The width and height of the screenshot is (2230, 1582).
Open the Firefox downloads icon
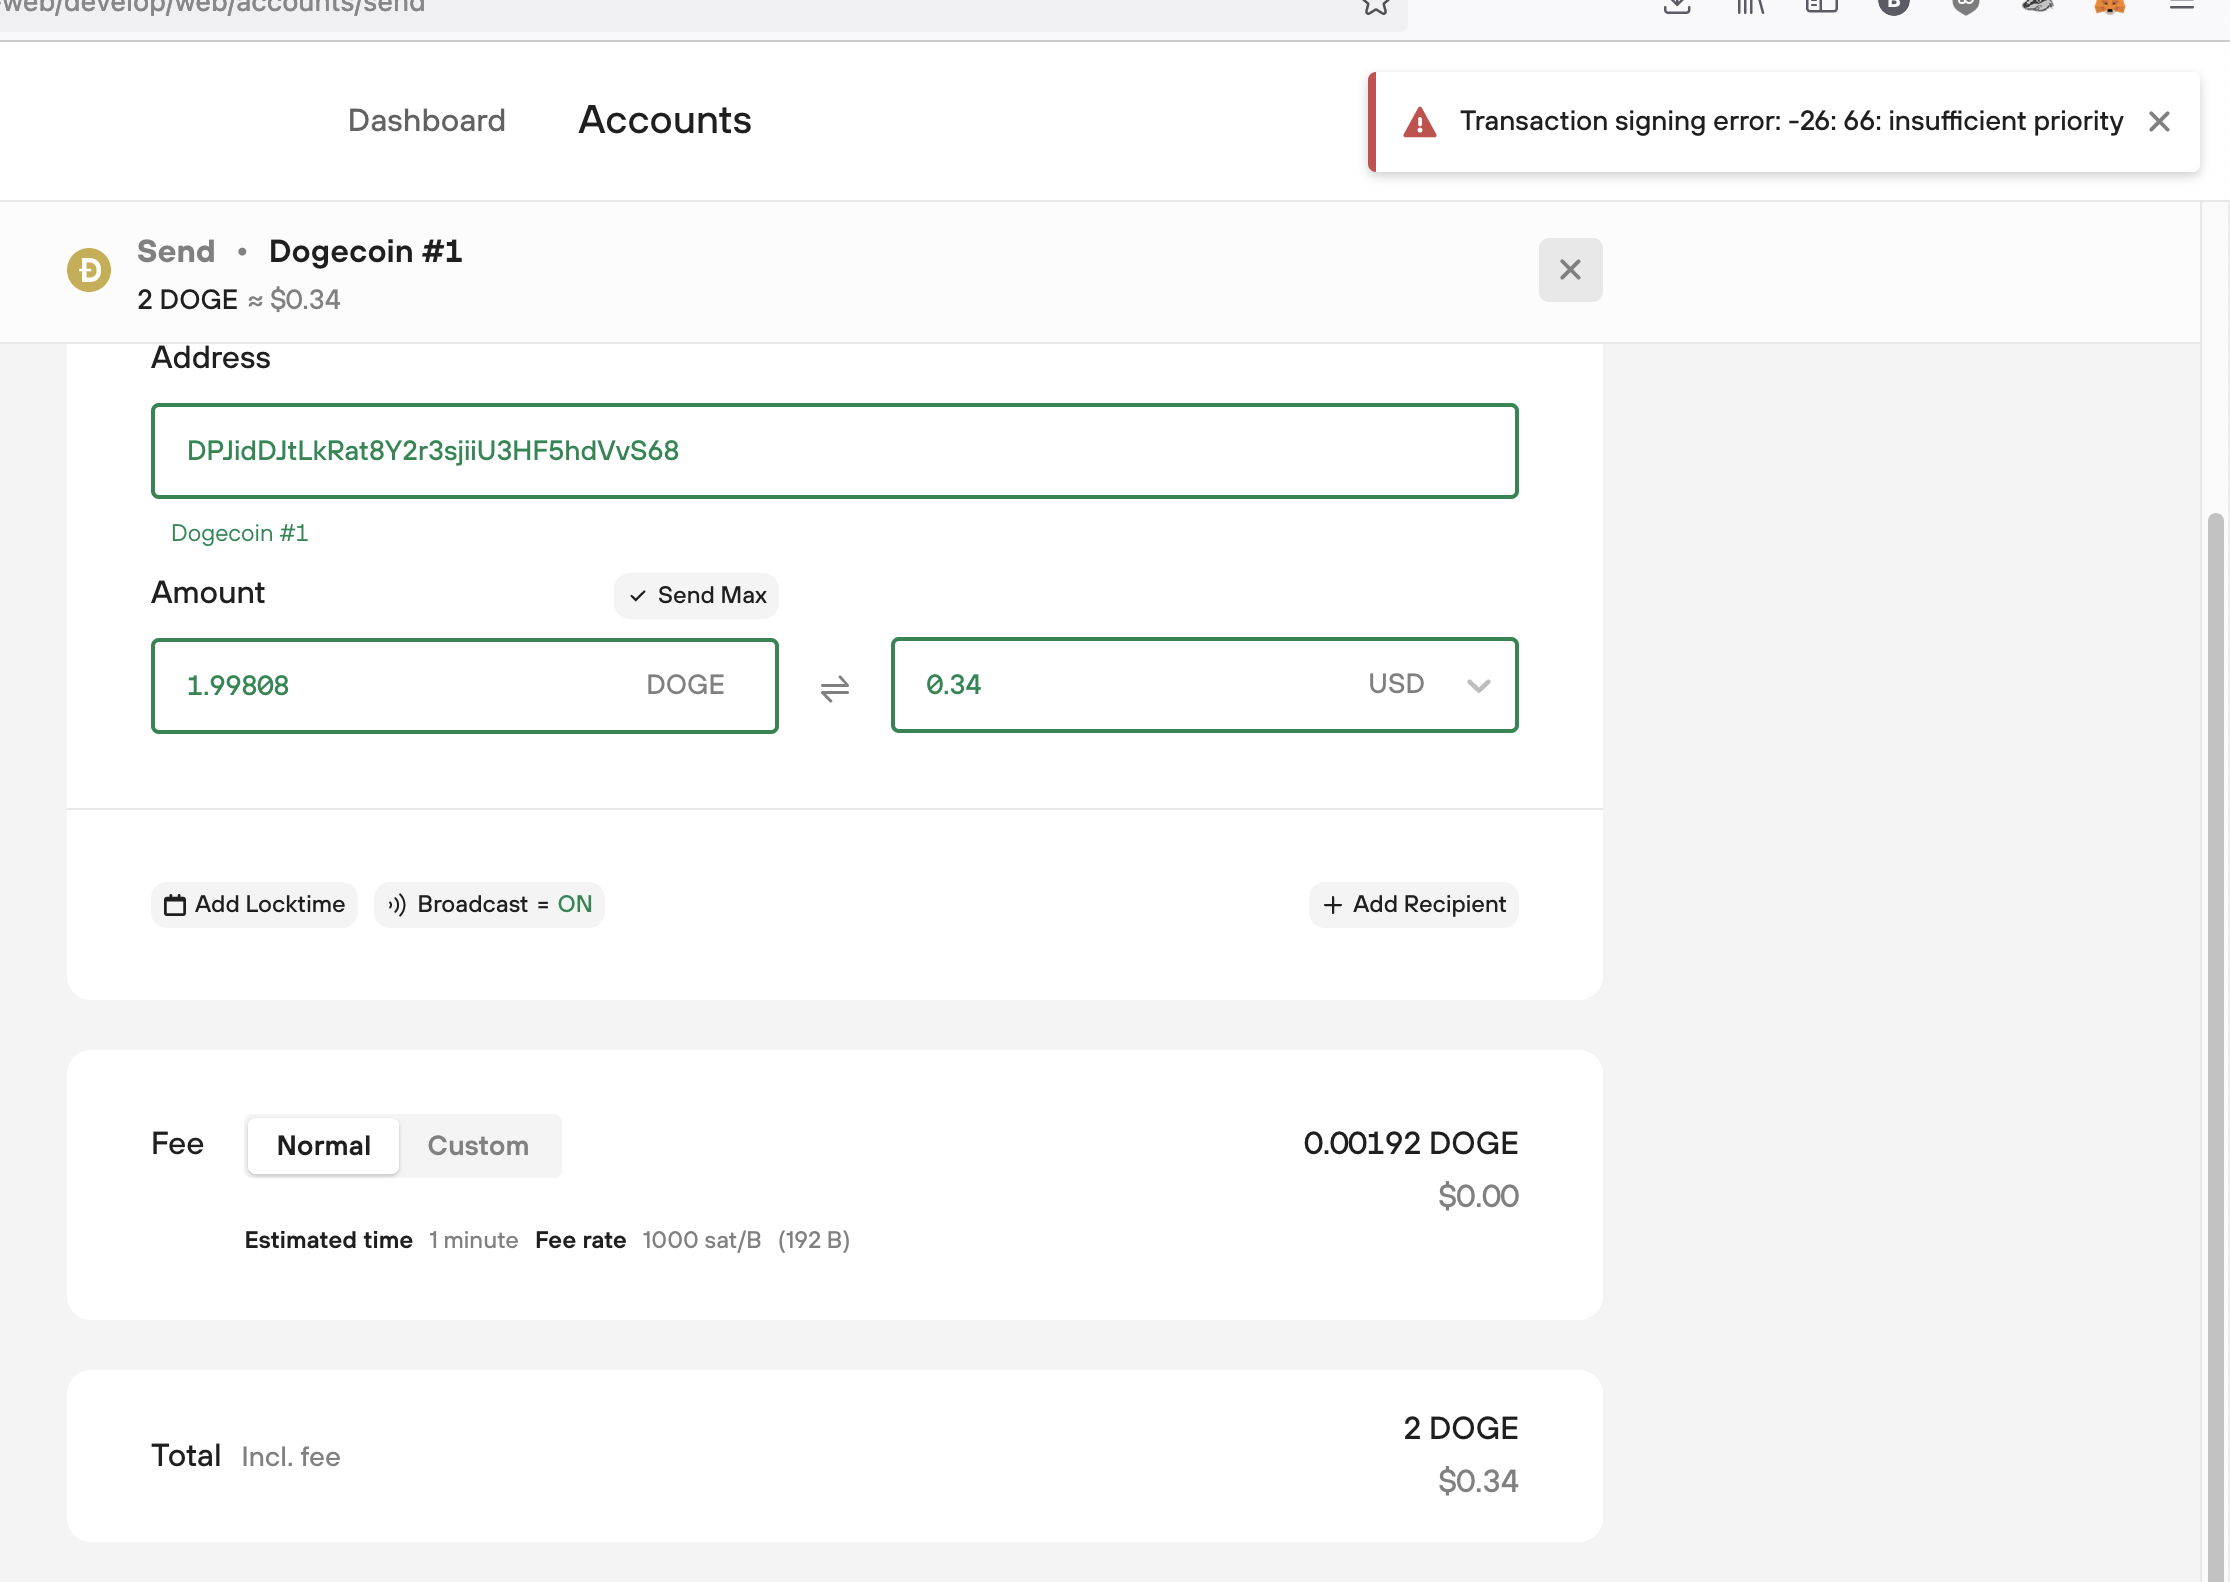coord(1677,6)
